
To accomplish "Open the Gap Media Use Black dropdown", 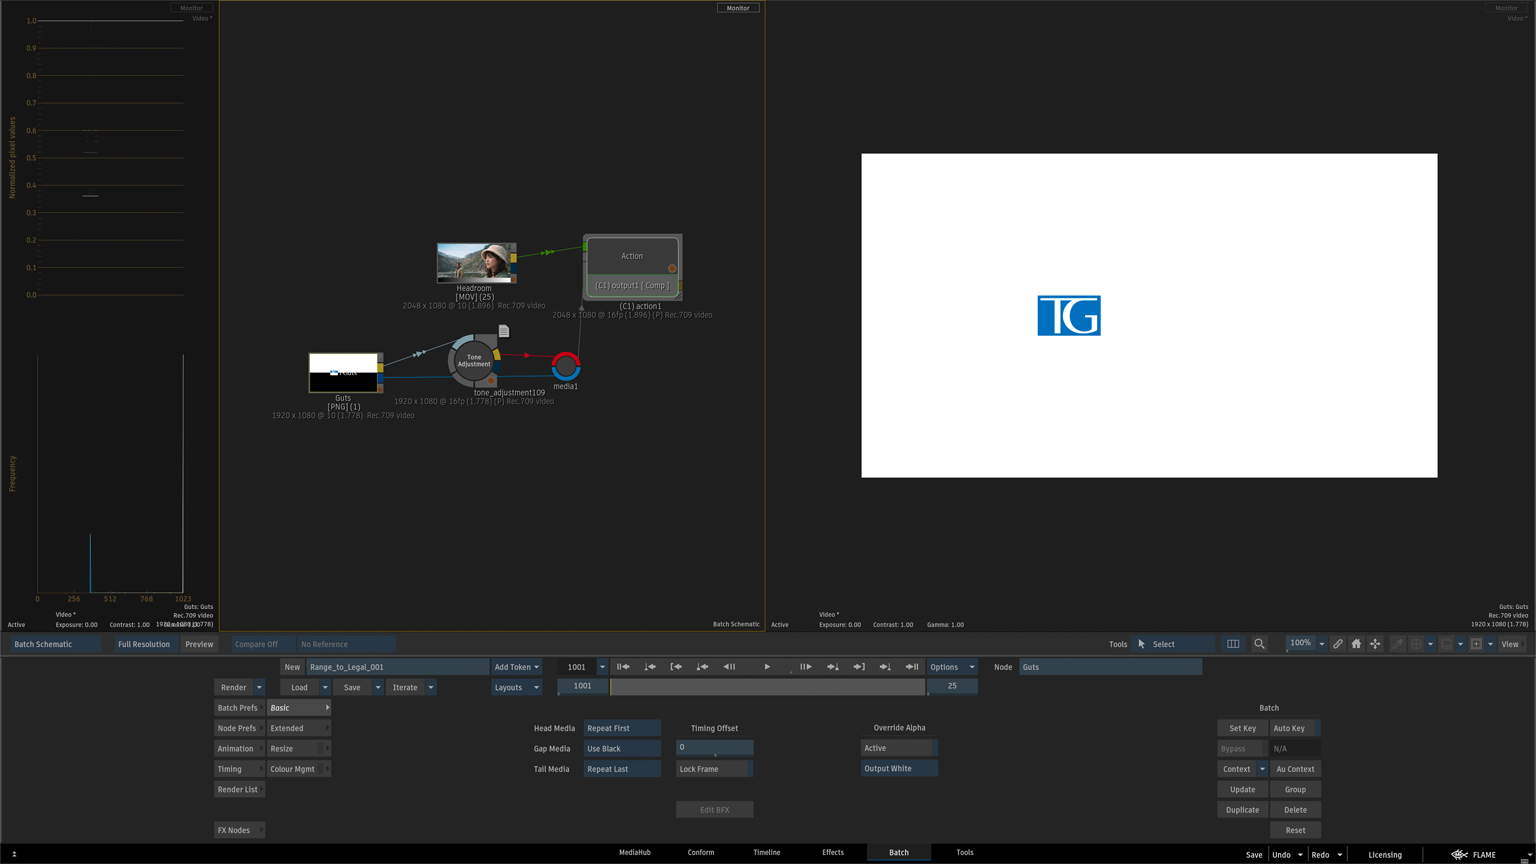I will pos(622,749).
